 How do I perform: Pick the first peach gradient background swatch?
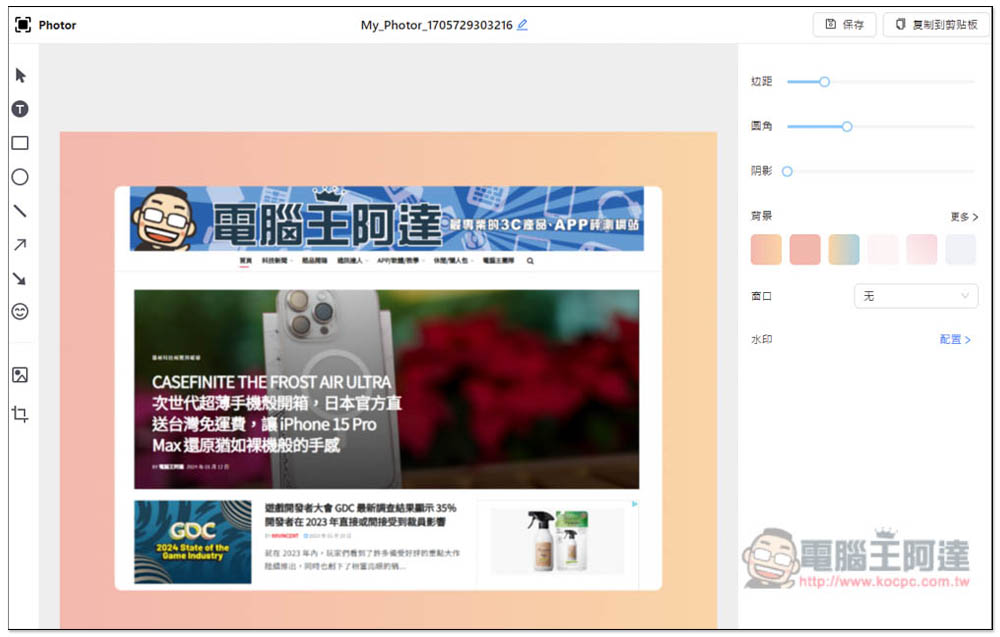(766, 250)
